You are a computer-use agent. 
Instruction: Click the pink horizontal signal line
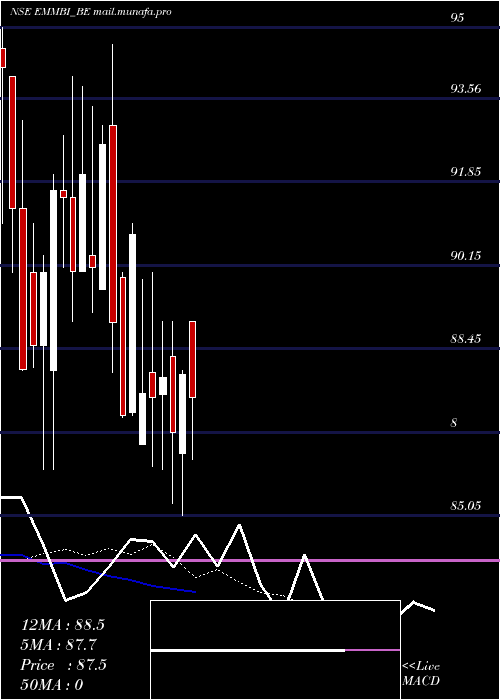250,560
